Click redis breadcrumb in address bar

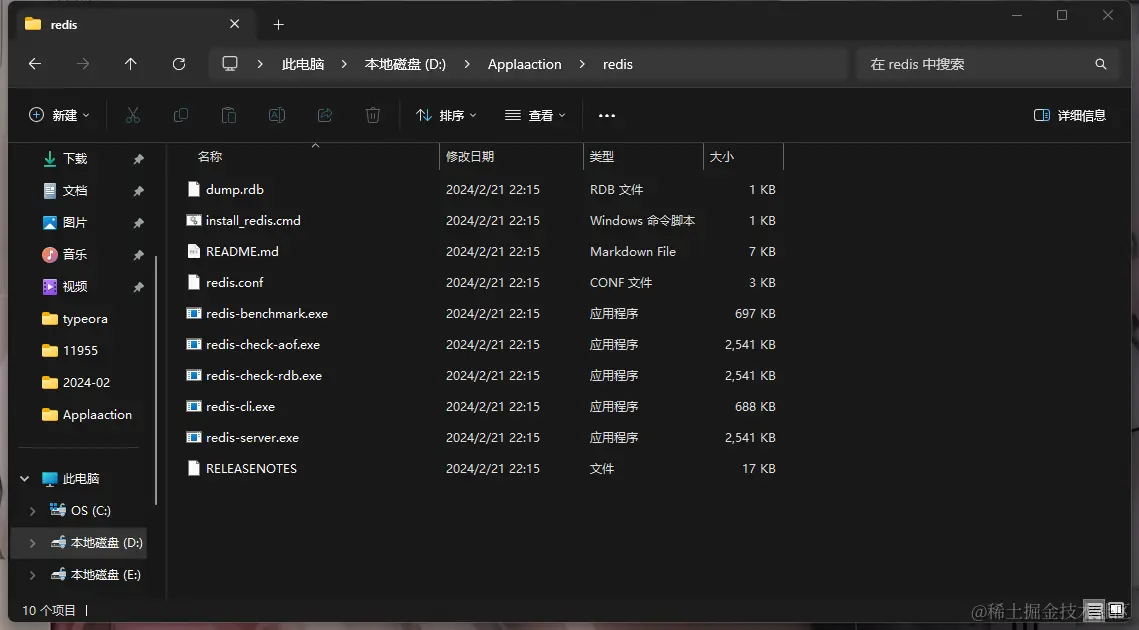coord(617,64)
